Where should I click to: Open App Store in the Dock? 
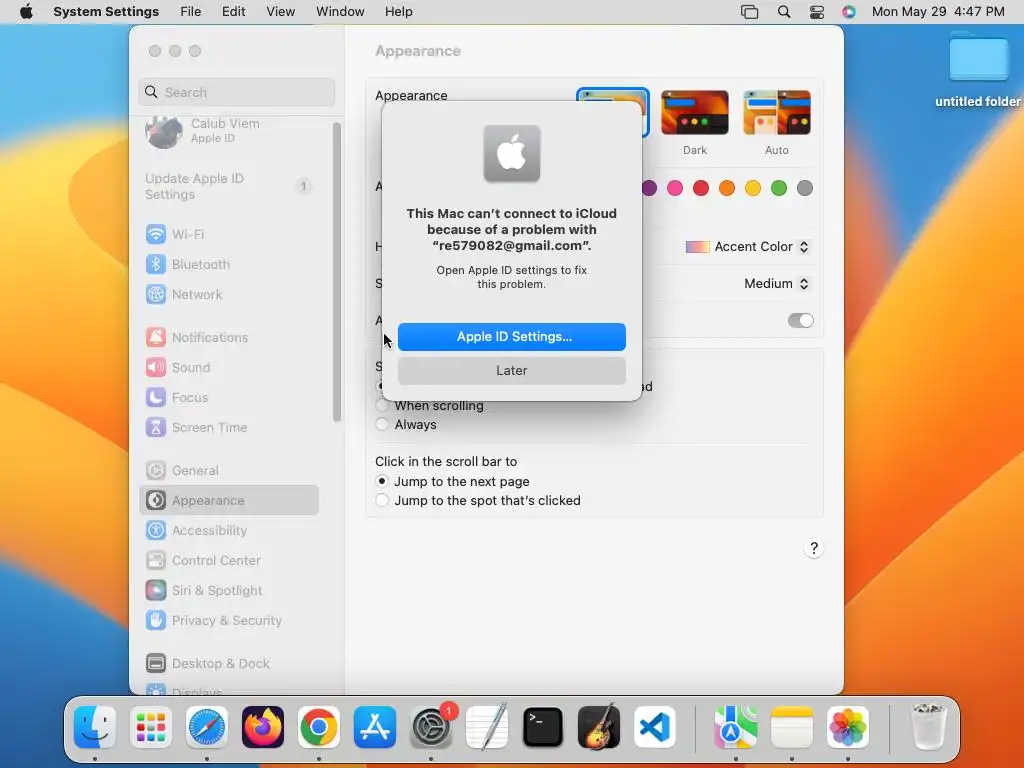point(375,727)
